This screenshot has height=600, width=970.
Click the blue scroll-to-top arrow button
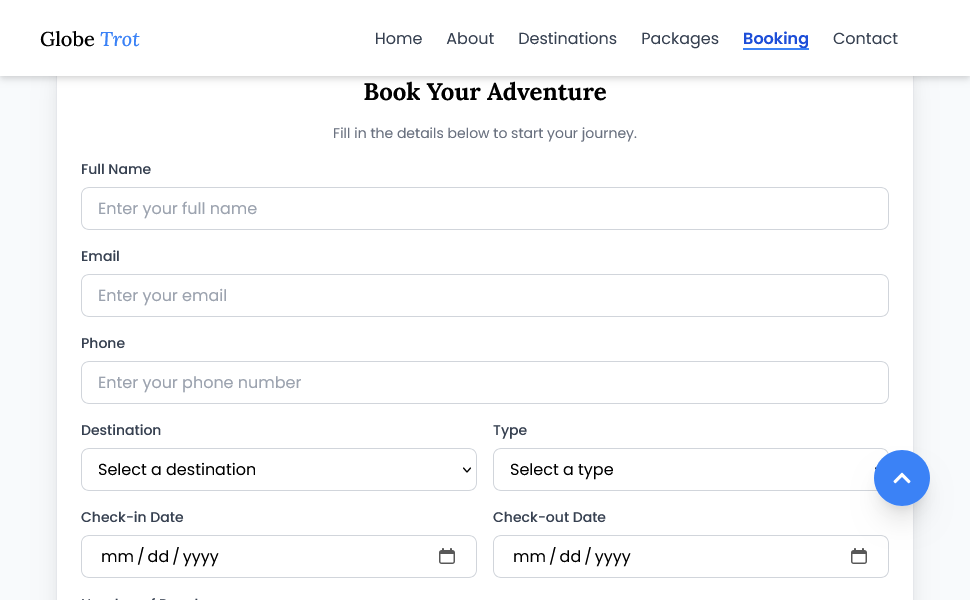pos(901,478)
